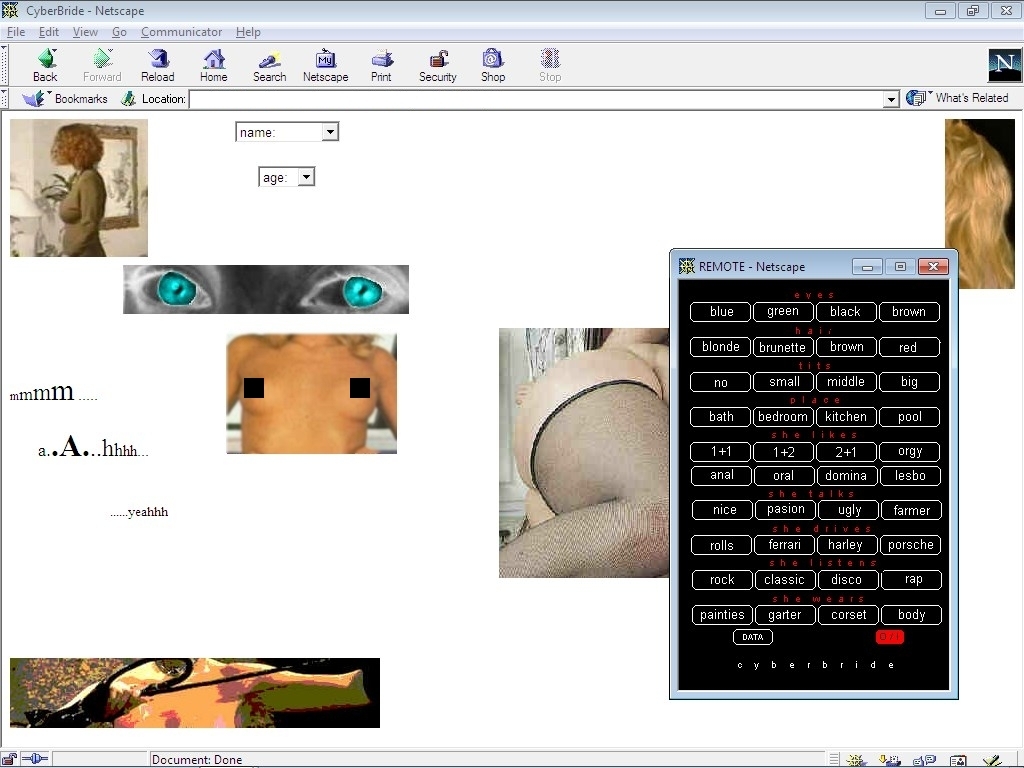The image size is (1024, 768).
Task: Print the page using the Print icon
Action: click(381, 64)
